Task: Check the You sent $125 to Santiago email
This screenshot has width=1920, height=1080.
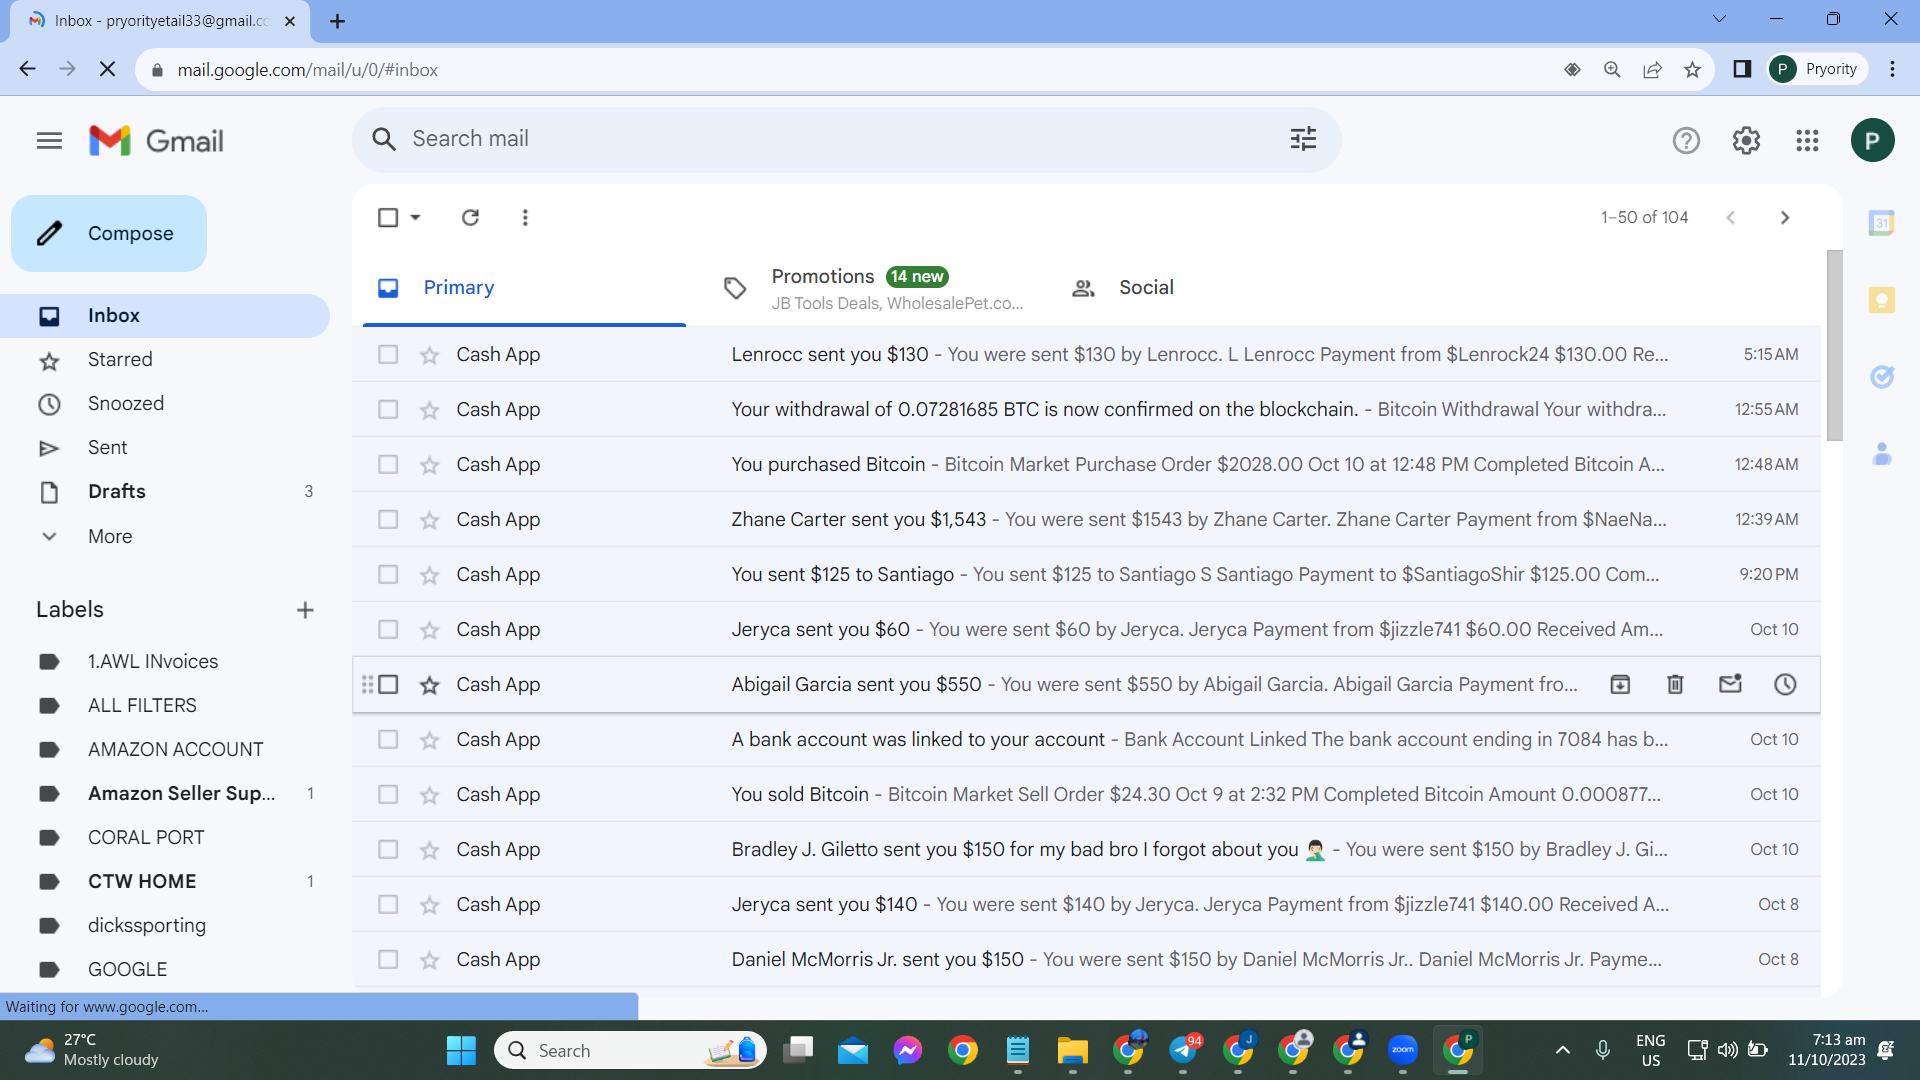Action: coord(388,575)
